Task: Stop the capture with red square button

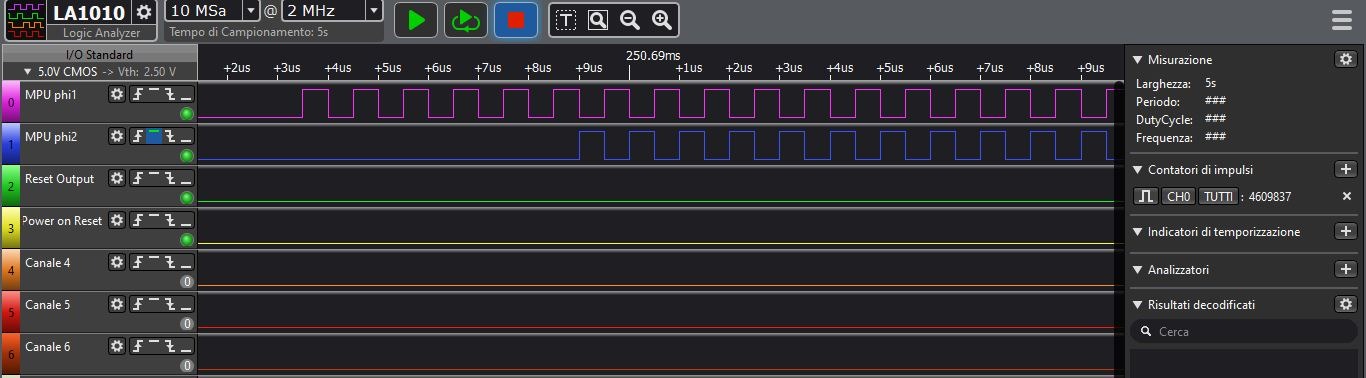Action: pyautogui.click(x=515, y=20)
